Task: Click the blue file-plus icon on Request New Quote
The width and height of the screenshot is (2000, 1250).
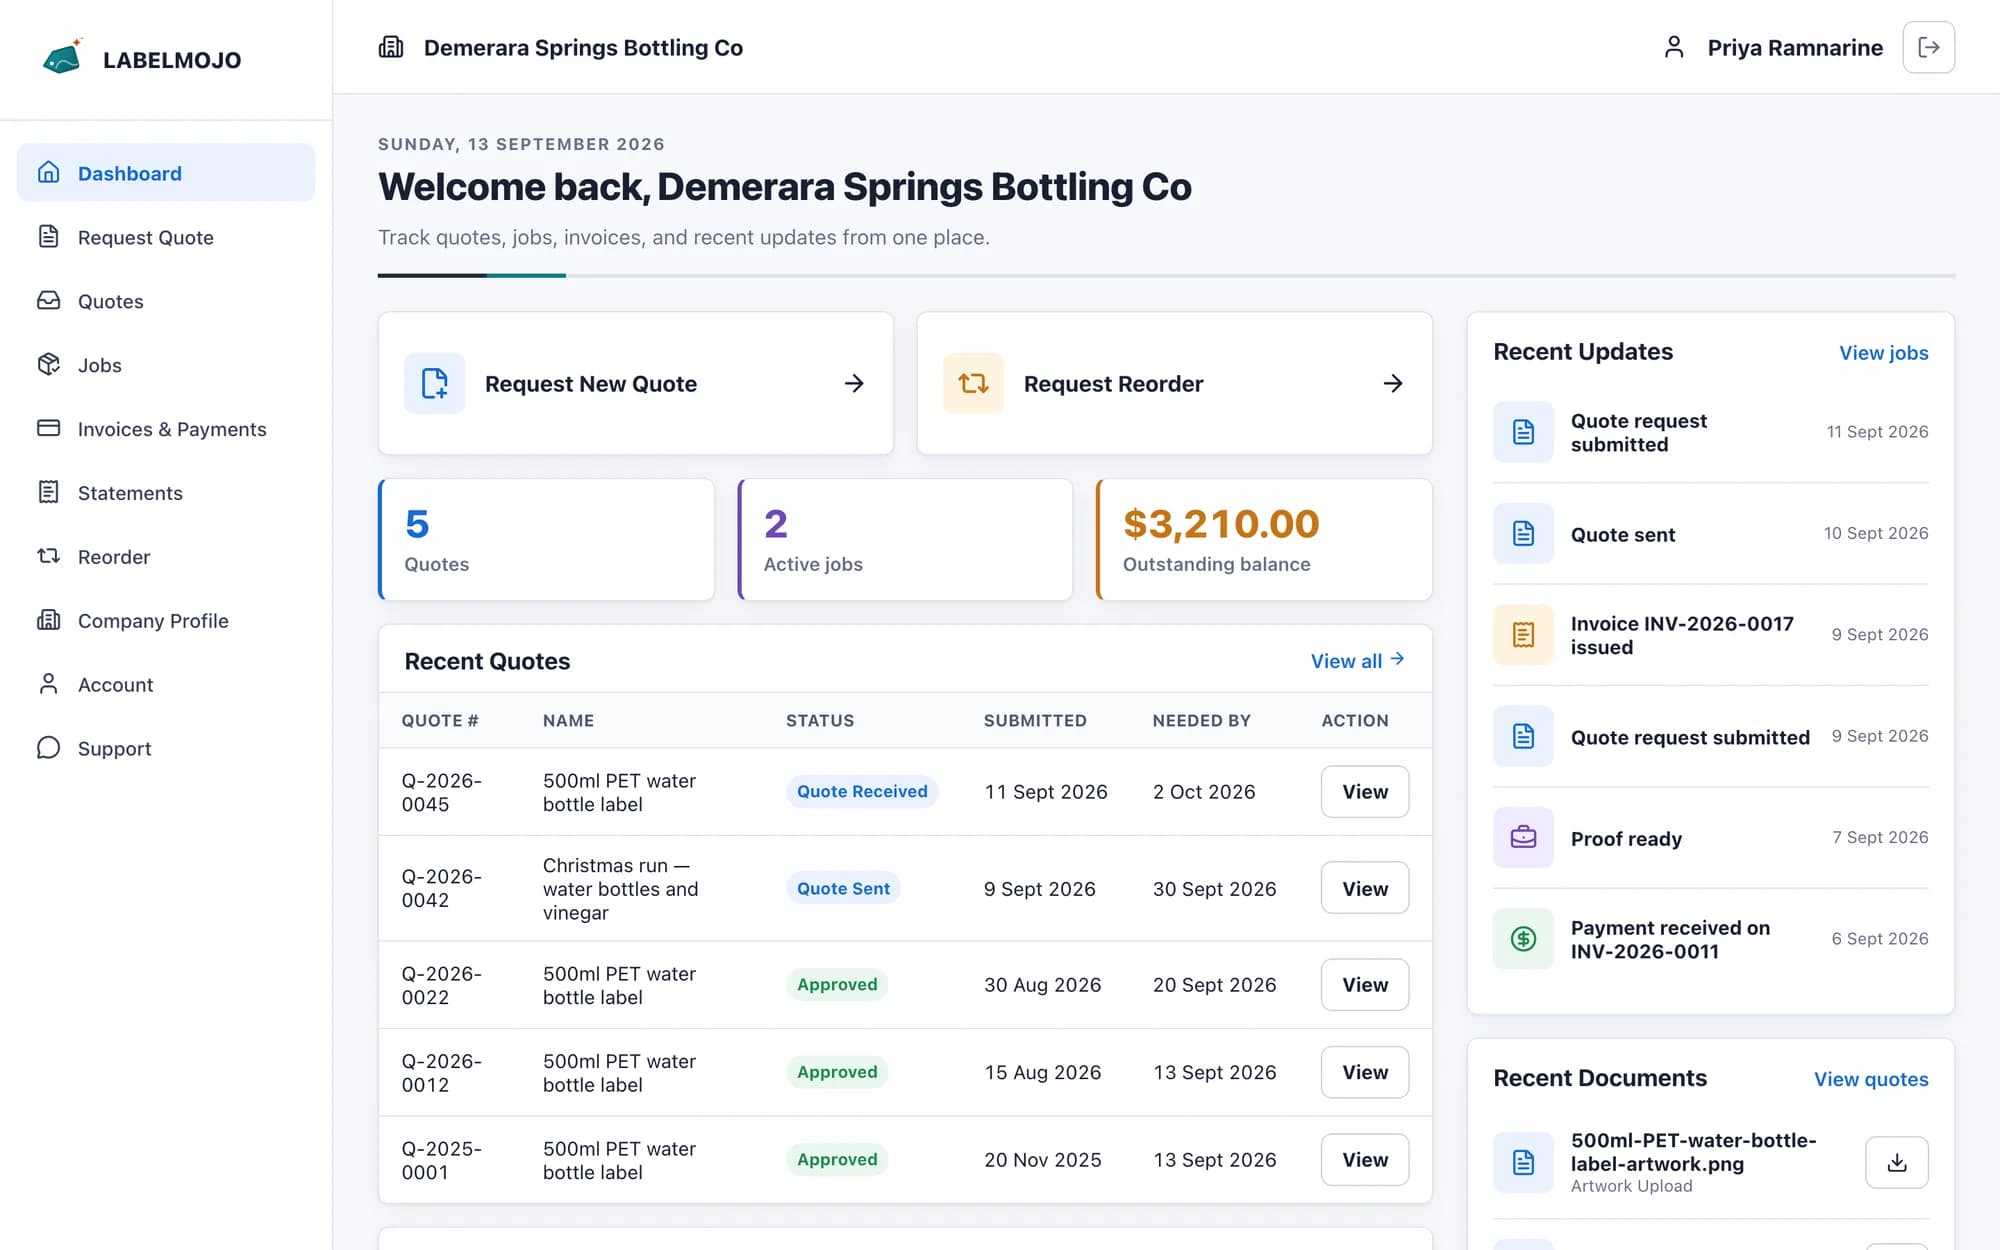Action: [x=434, y=383]
